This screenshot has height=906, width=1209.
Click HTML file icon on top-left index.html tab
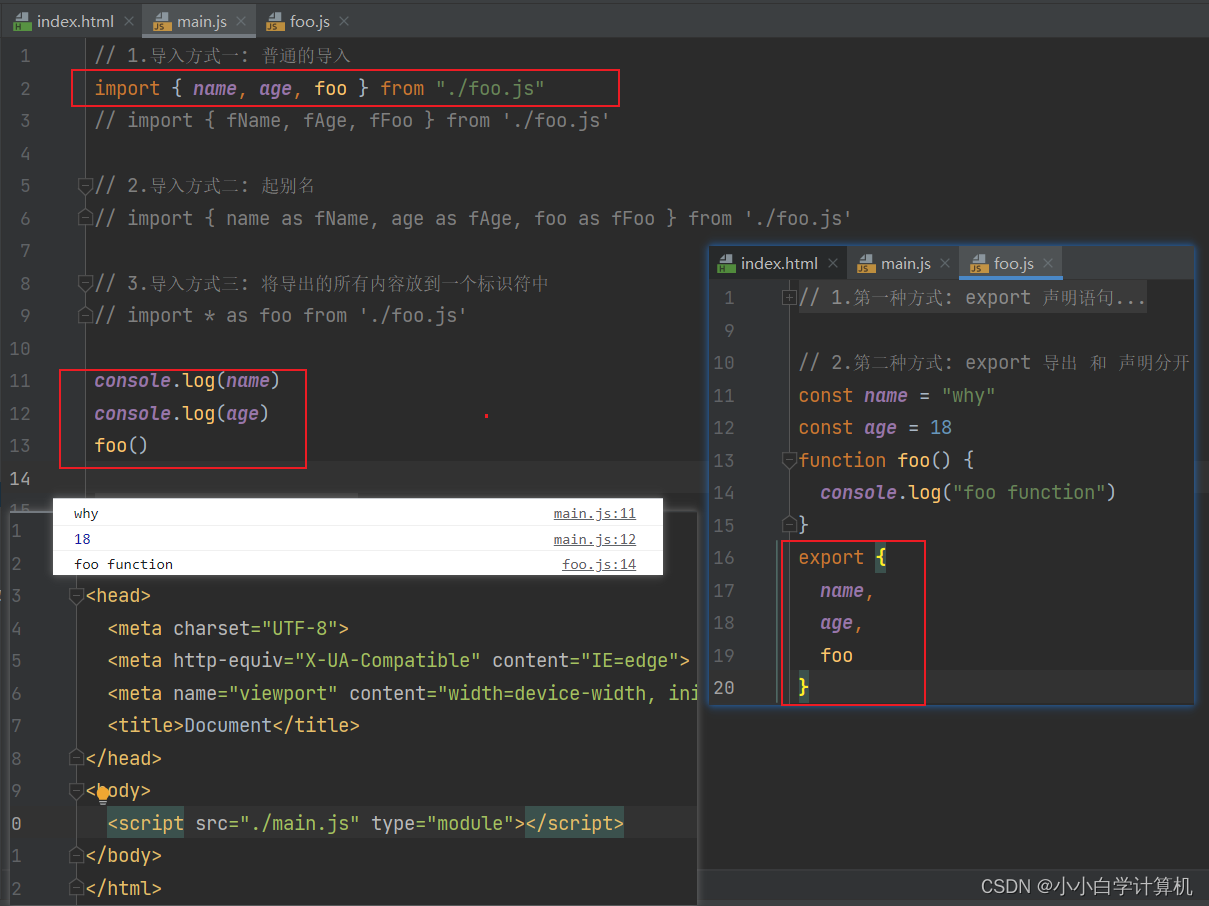point(20,21)
